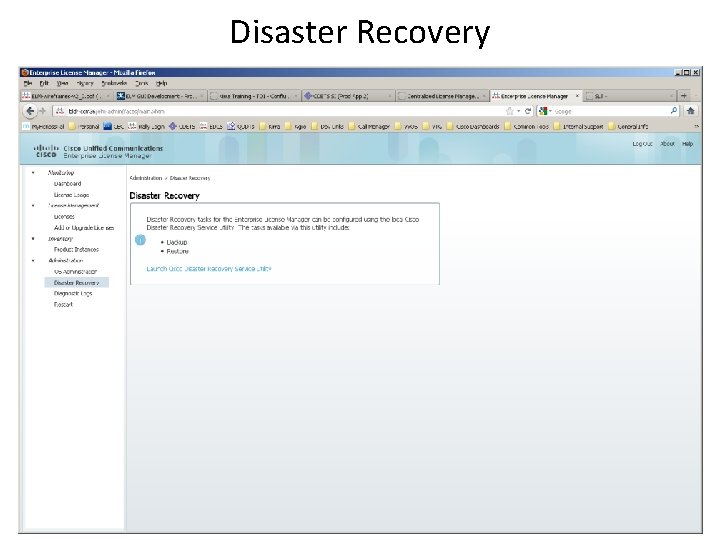Open the QDDTS bookmark

240,126
